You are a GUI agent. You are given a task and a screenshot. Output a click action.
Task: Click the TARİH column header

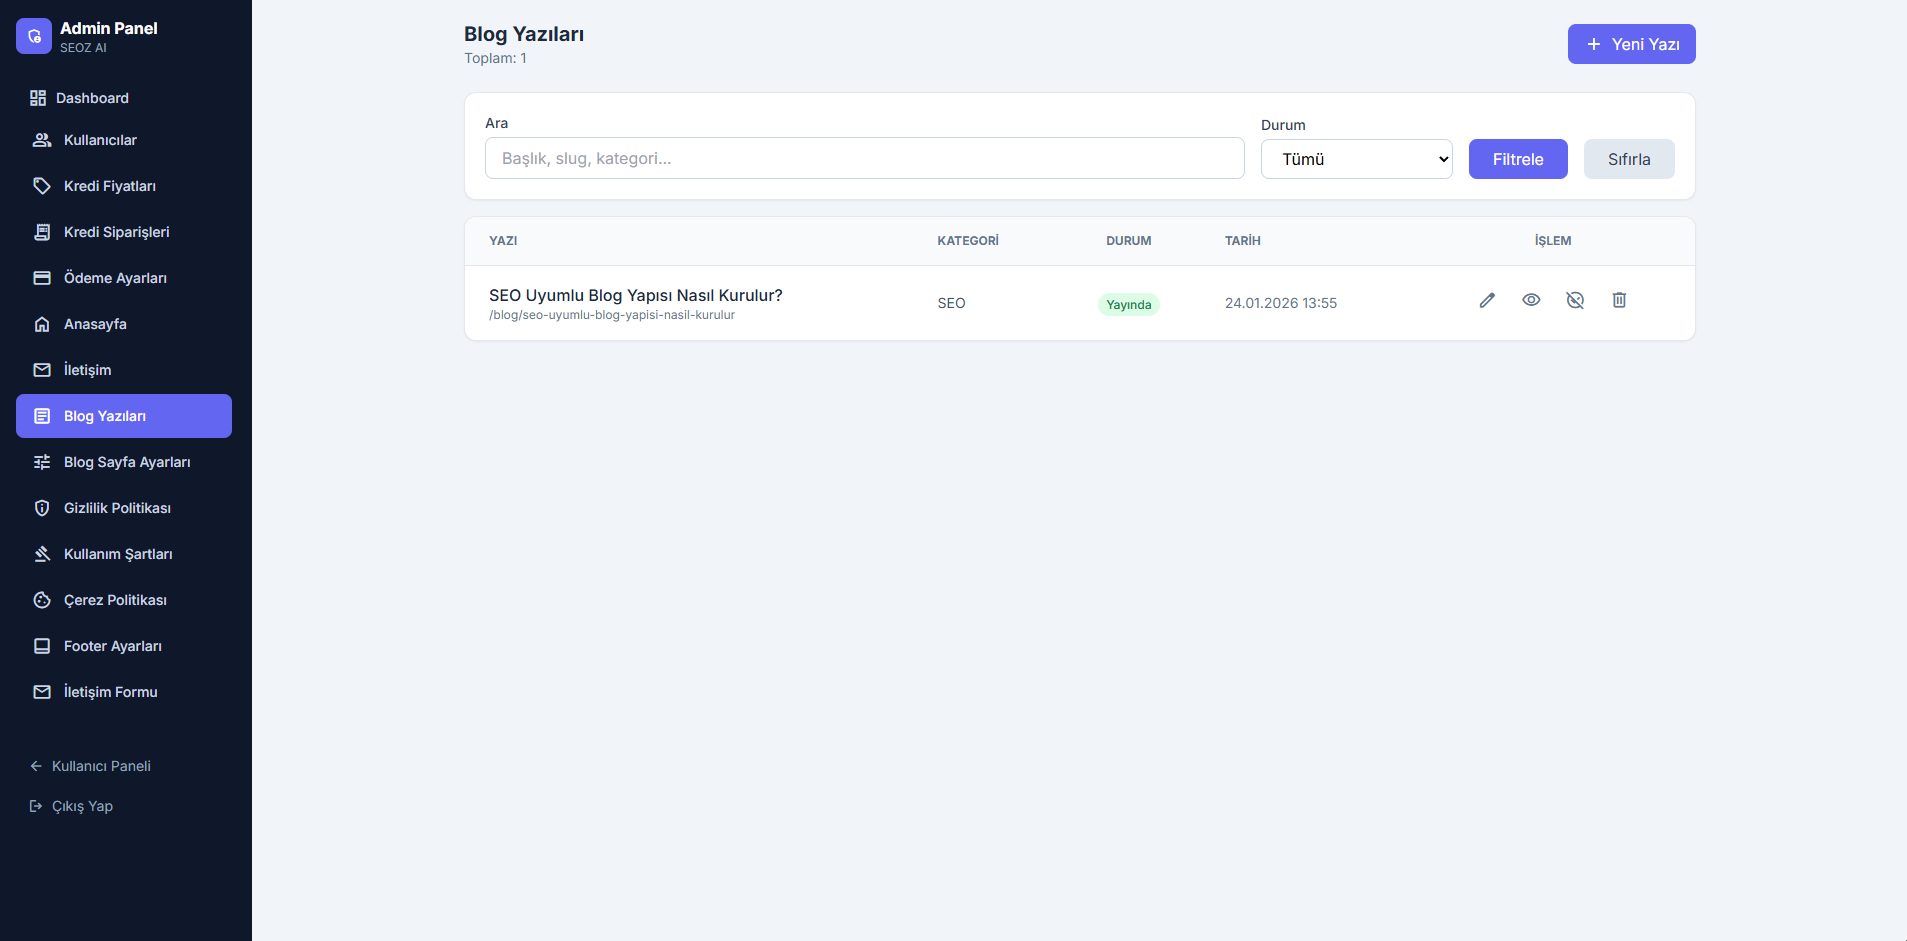1243,241
